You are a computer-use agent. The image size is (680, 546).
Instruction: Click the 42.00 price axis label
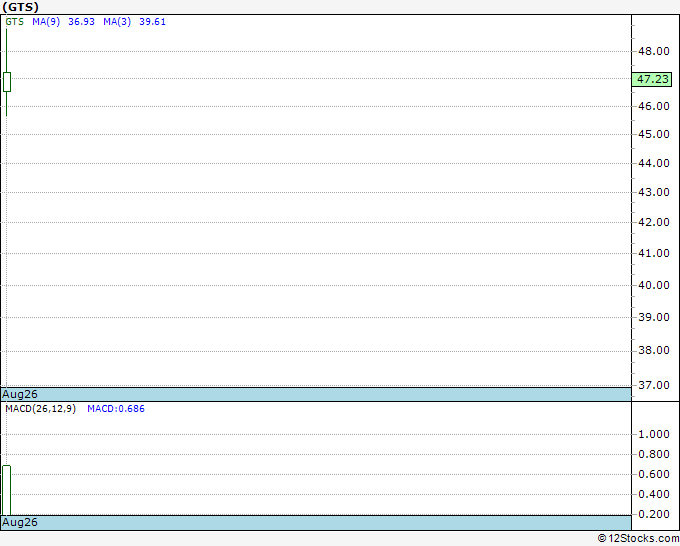(654, 222)
